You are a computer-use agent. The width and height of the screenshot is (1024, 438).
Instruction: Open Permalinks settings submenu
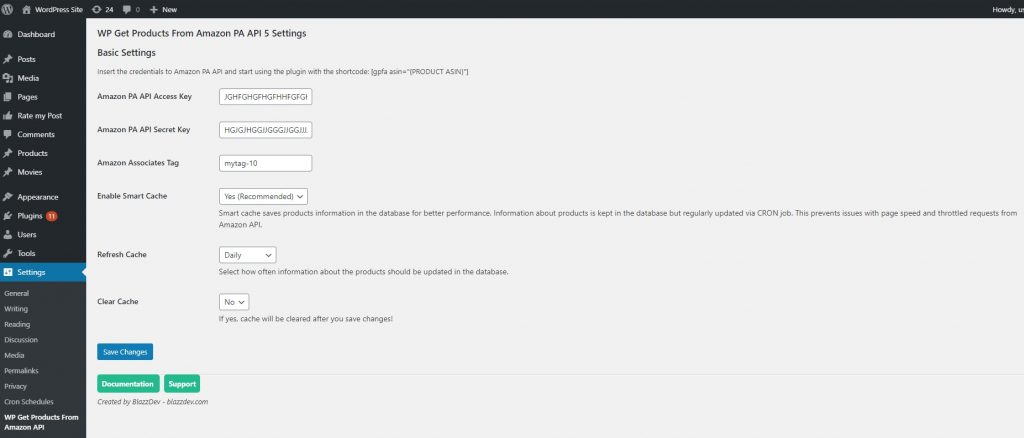pyautogui.click(x=21, y=371)
